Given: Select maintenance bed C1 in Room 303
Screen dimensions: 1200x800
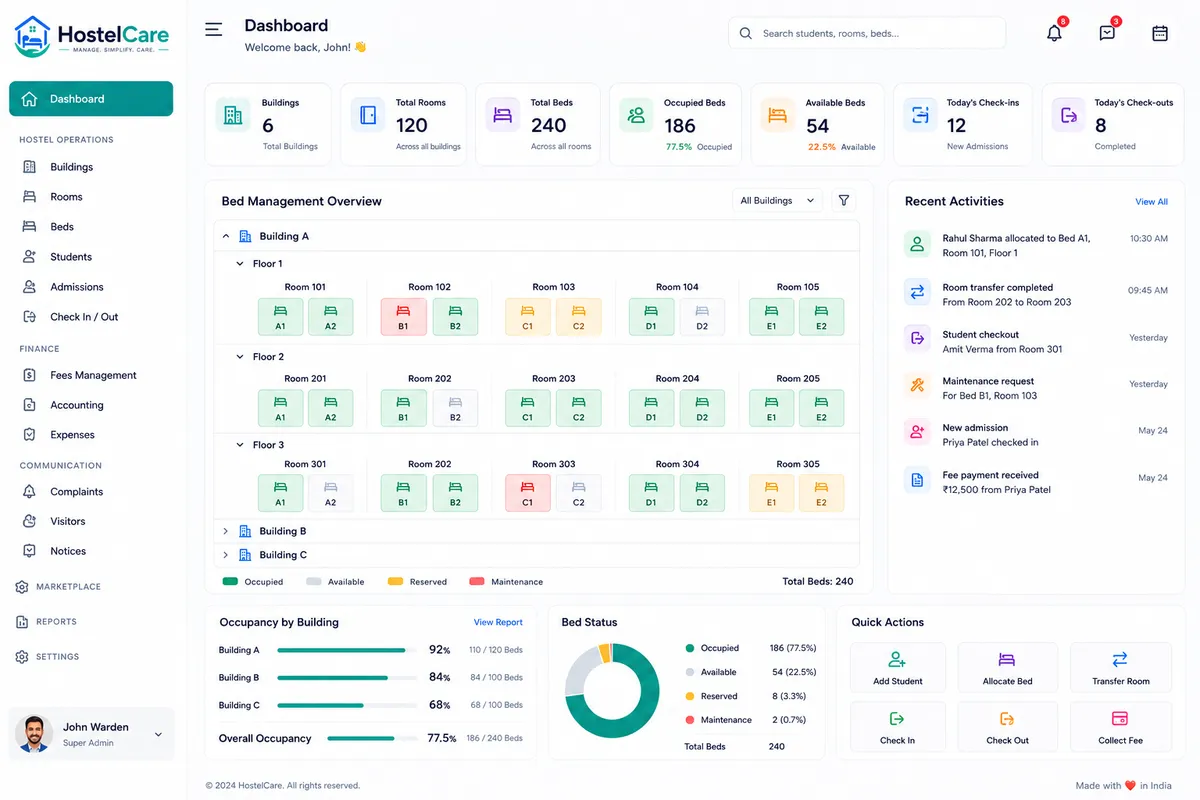Looking at the screenshot, I should (527, 493).
